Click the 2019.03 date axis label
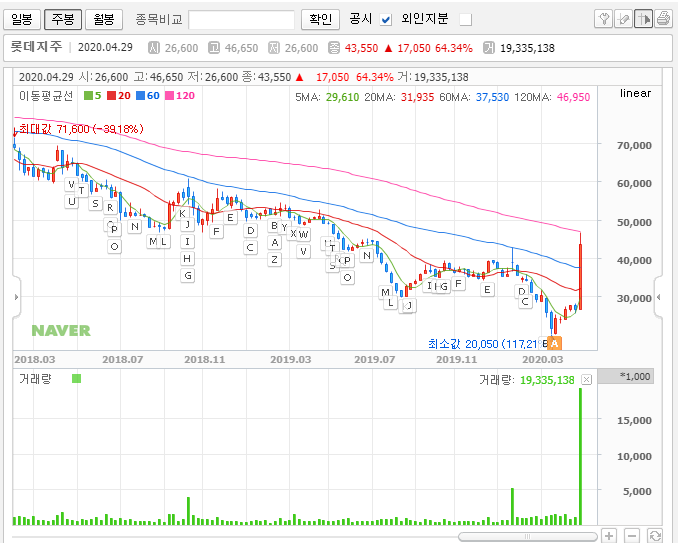Viewport: 683px width, 543px height. (x=291, y=360)
